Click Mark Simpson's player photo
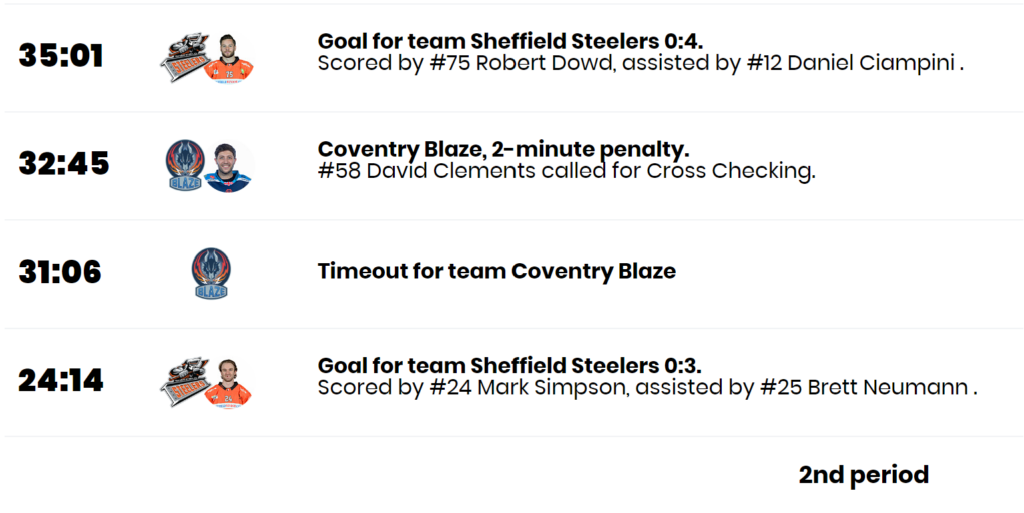Viewport: 1024px width, 513px height. [x=228, y=383]
